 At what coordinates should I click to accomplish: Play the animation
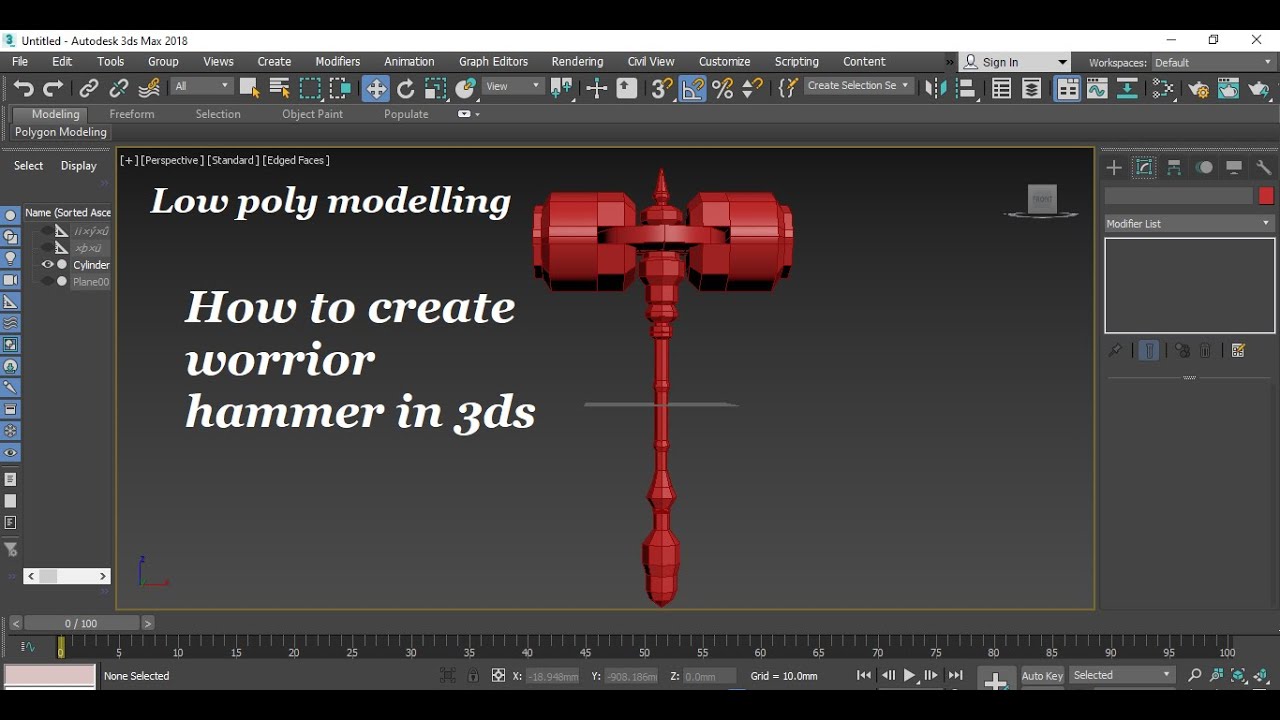point(910,676)
